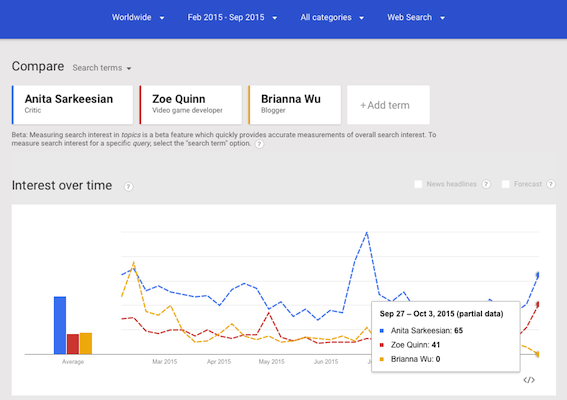Enable the News headlines checkbox
The image size is (567, 400).
418,184
